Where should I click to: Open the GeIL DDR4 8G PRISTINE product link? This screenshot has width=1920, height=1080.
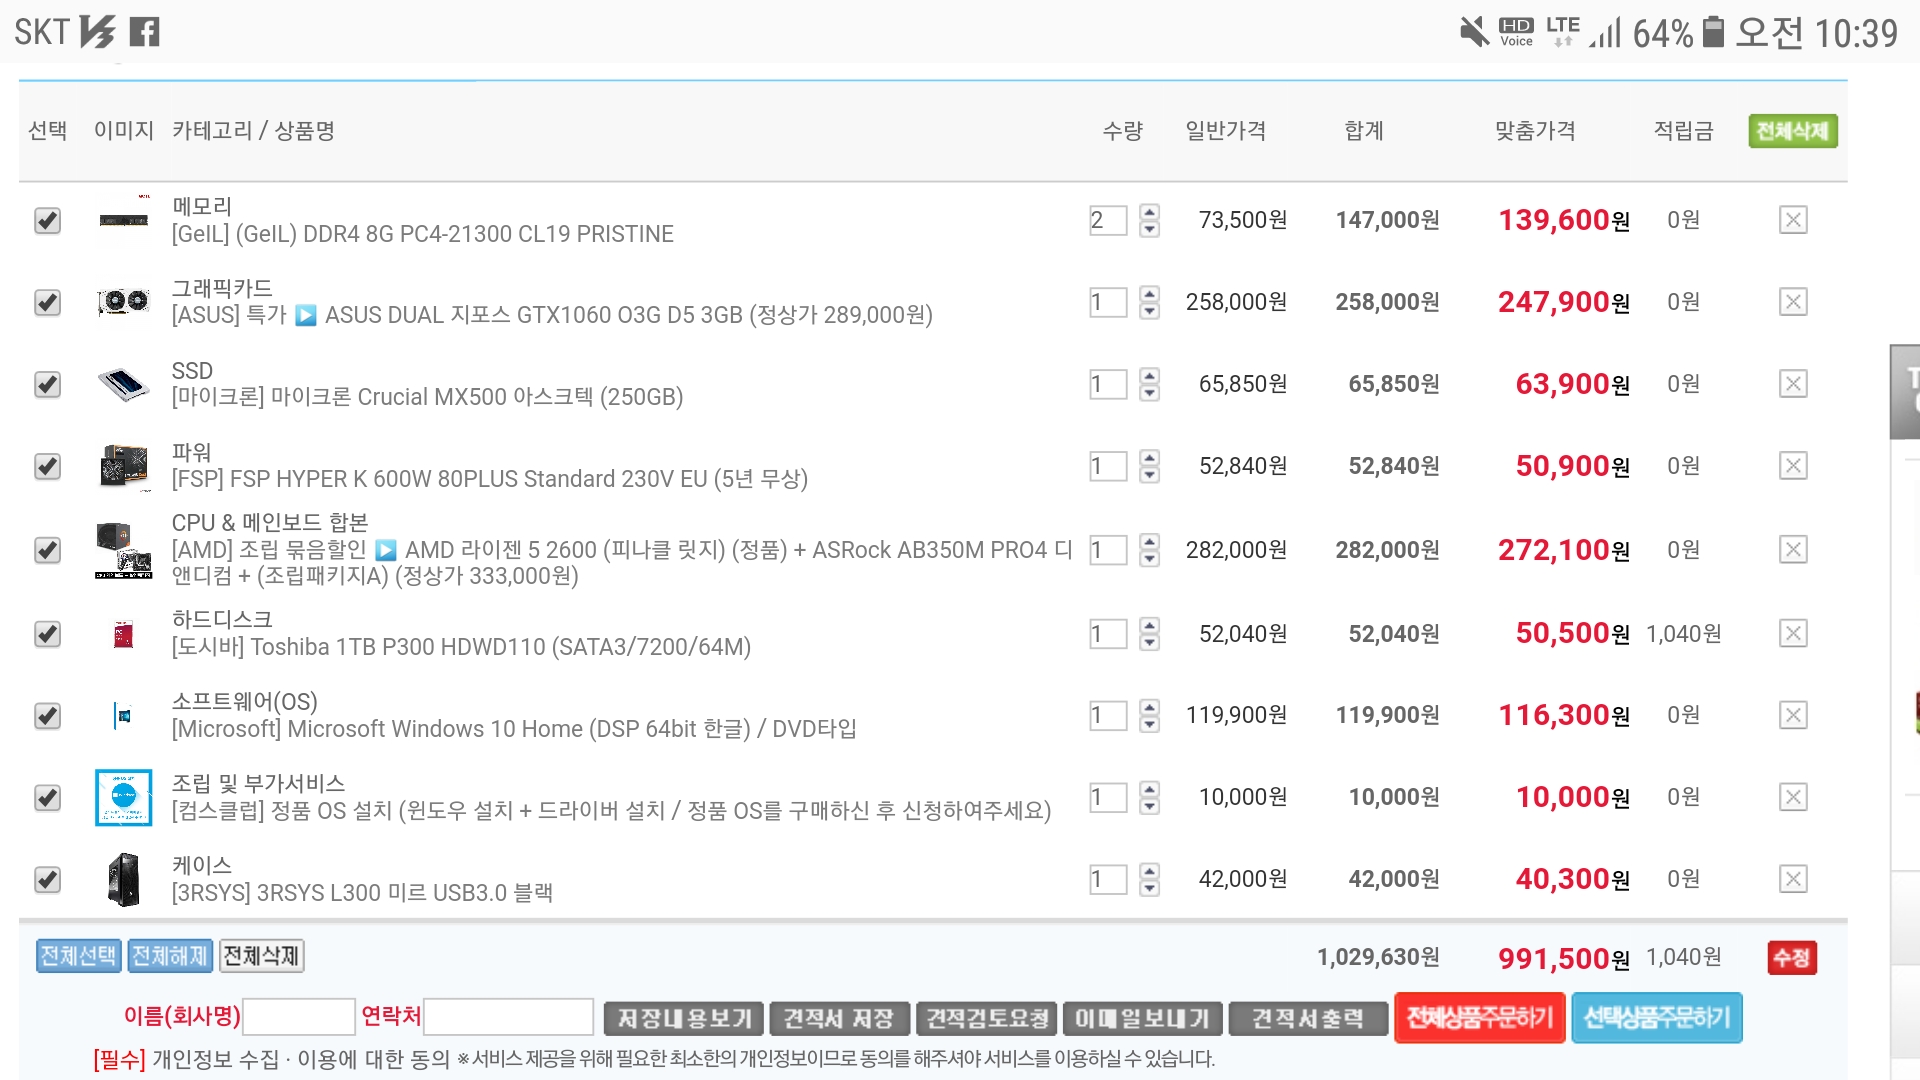[422, 234]
